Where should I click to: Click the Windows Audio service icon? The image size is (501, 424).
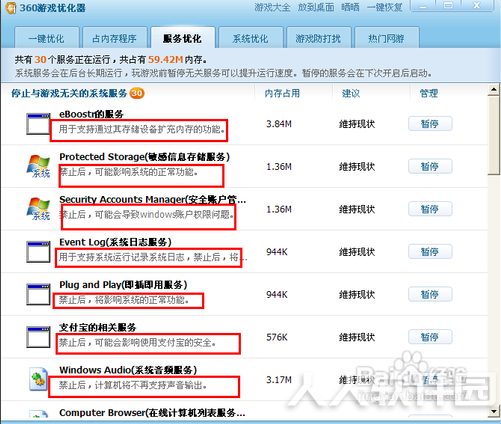click(38, 379)
